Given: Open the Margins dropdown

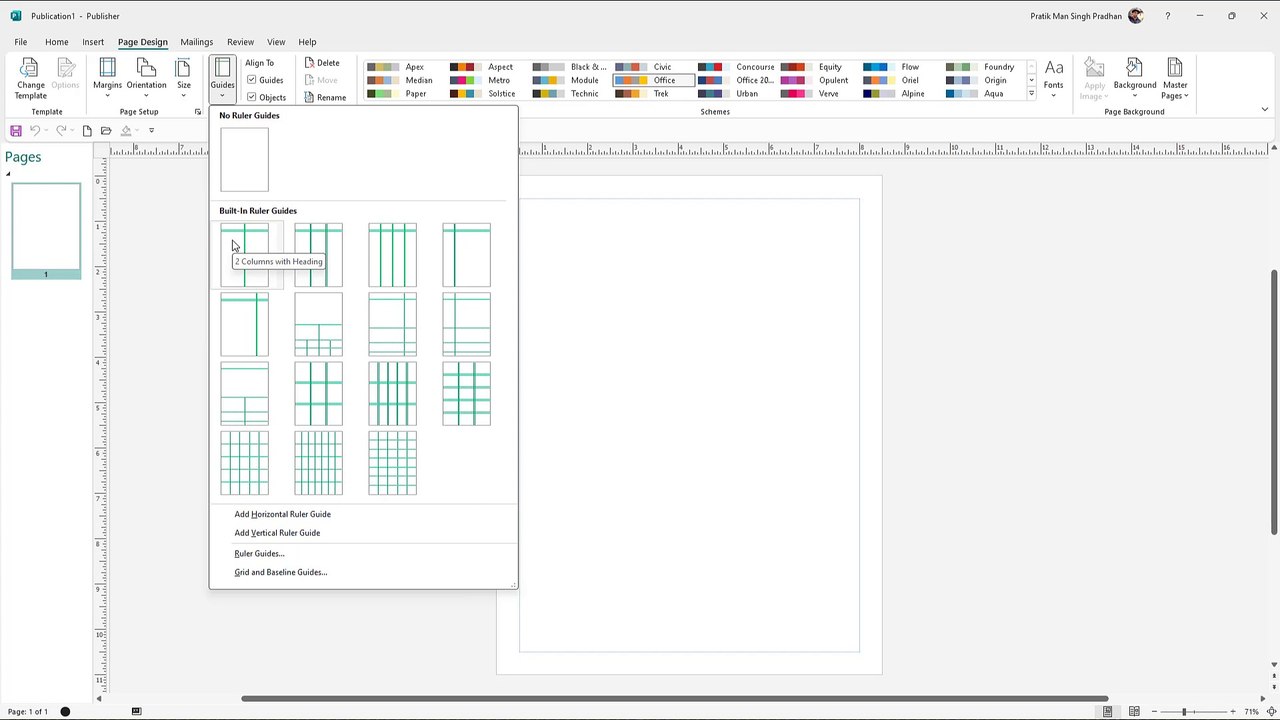Looking at the screenshot, I should pyautogui.click(x=107, y=79).
